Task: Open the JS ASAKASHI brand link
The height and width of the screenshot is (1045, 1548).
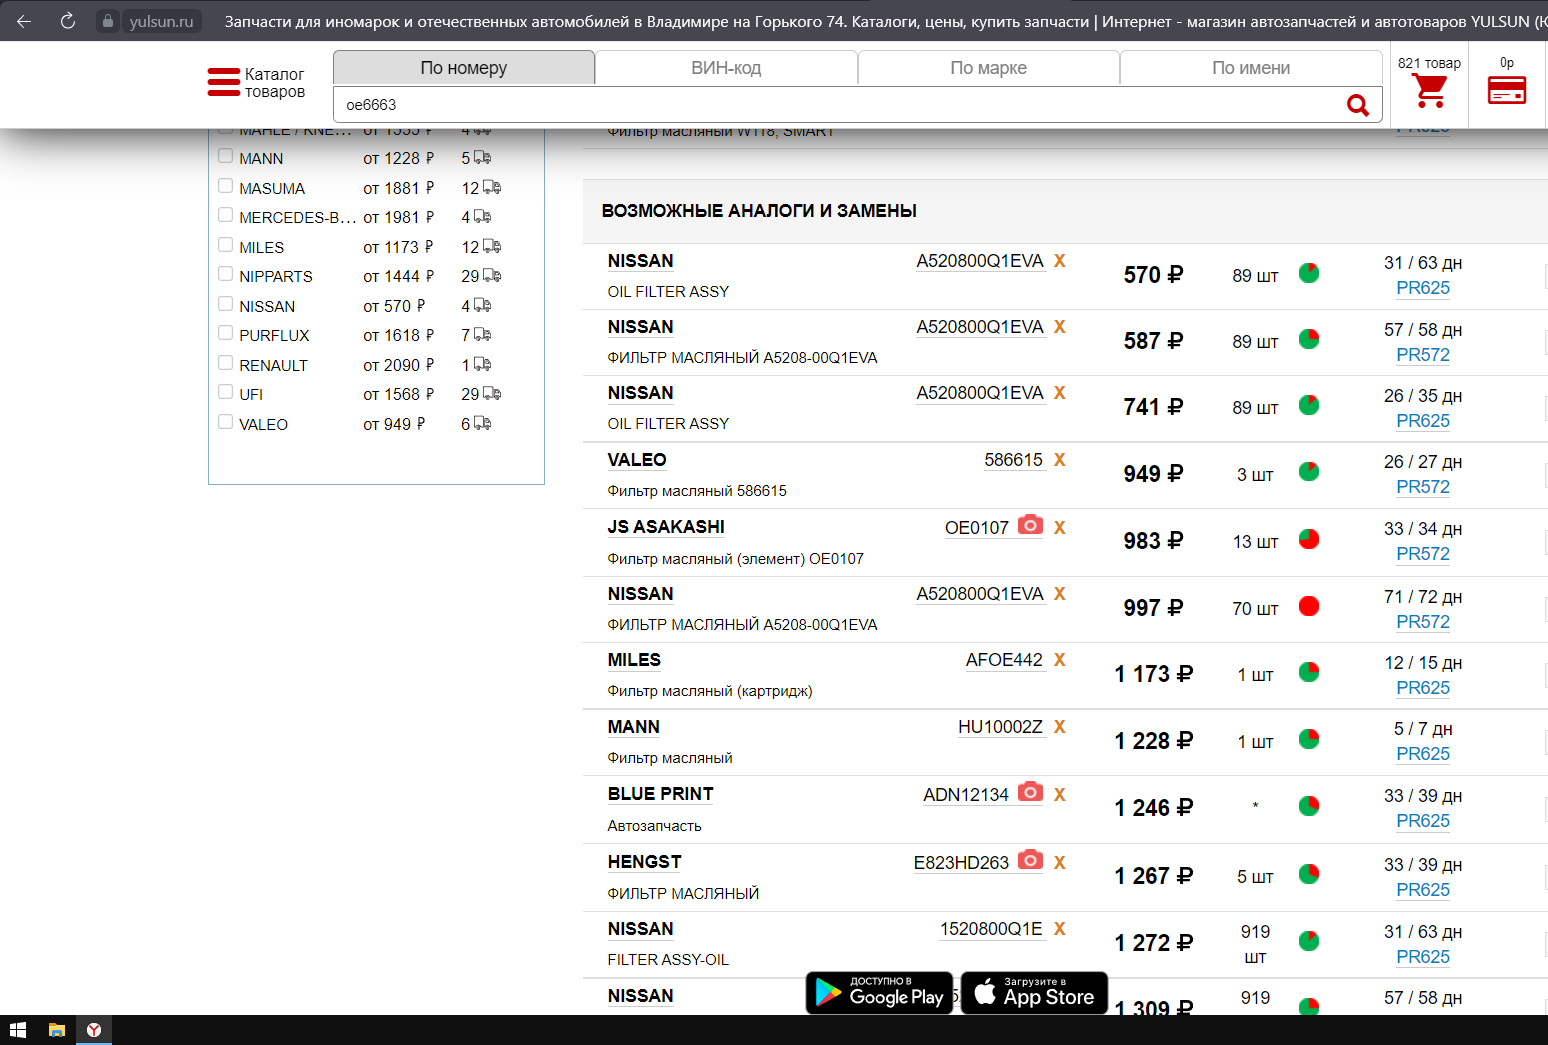Action: [666, 527]
